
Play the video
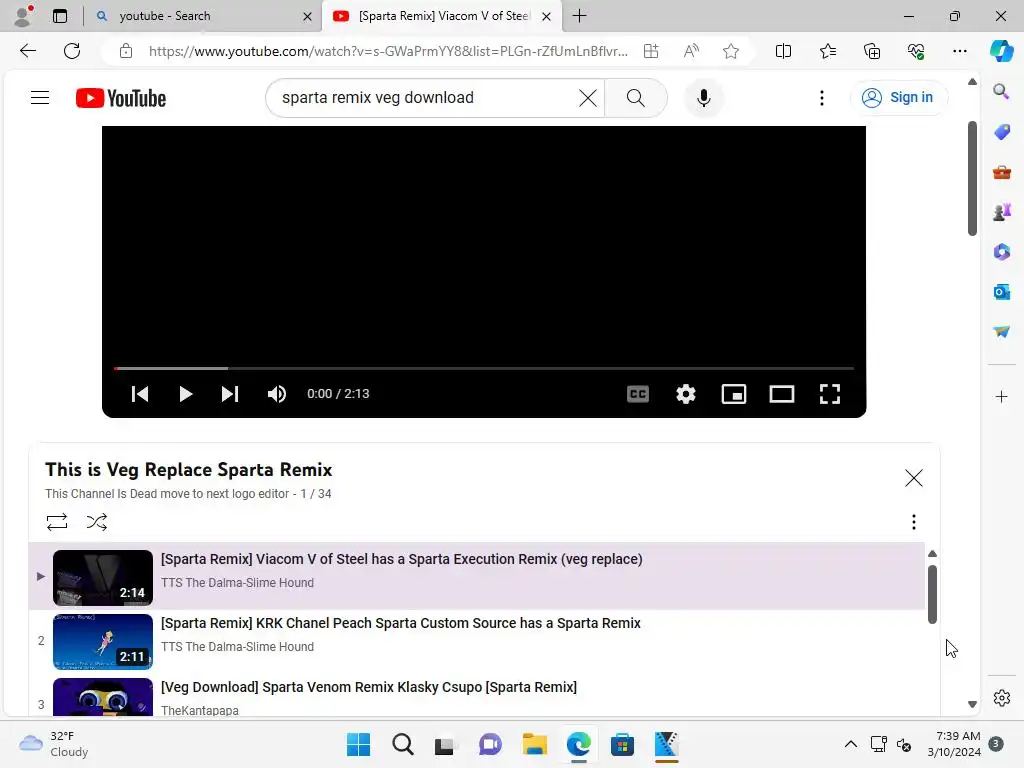pyautogui.click(x=185, y=394)
